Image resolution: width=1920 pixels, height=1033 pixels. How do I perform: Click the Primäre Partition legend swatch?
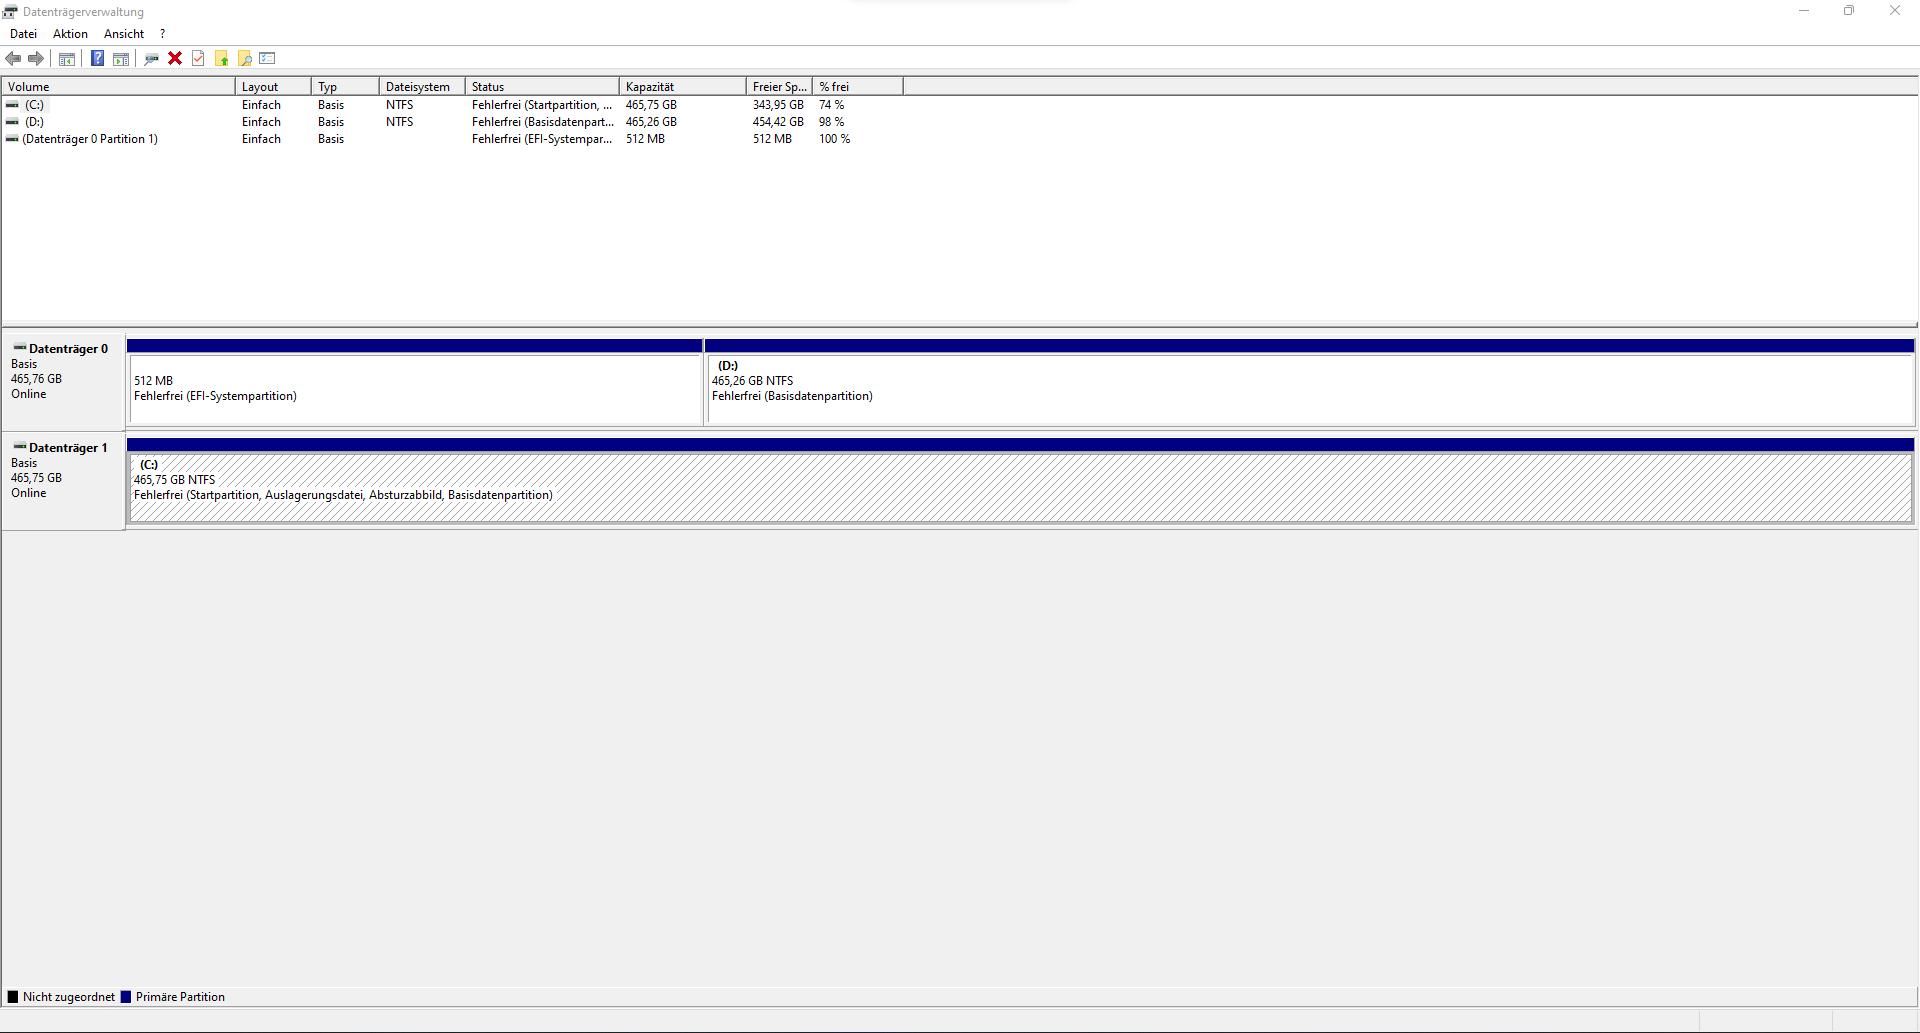(x=126, y=996)
